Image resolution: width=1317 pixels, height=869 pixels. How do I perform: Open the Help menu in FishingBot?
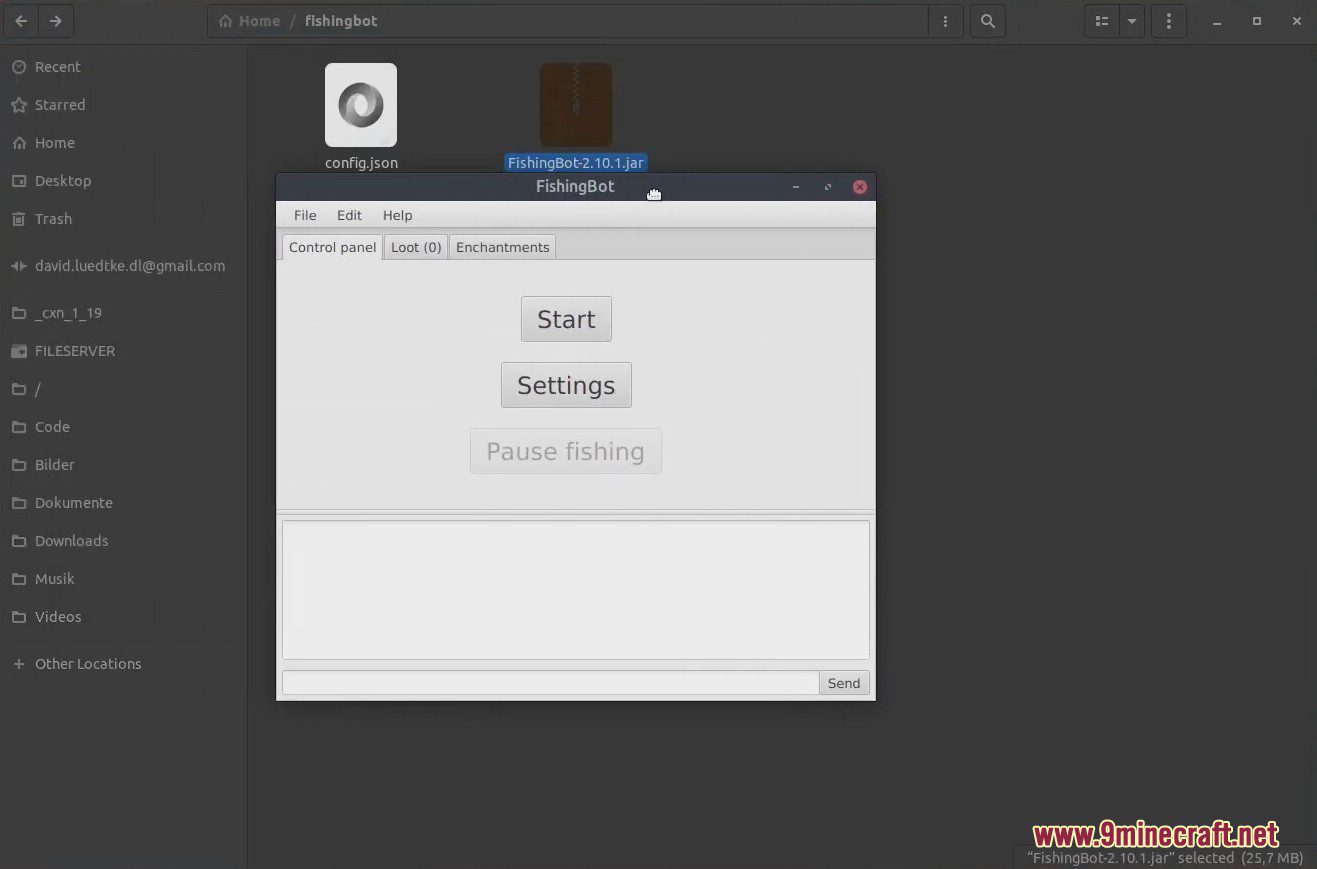tap(397, 215)
